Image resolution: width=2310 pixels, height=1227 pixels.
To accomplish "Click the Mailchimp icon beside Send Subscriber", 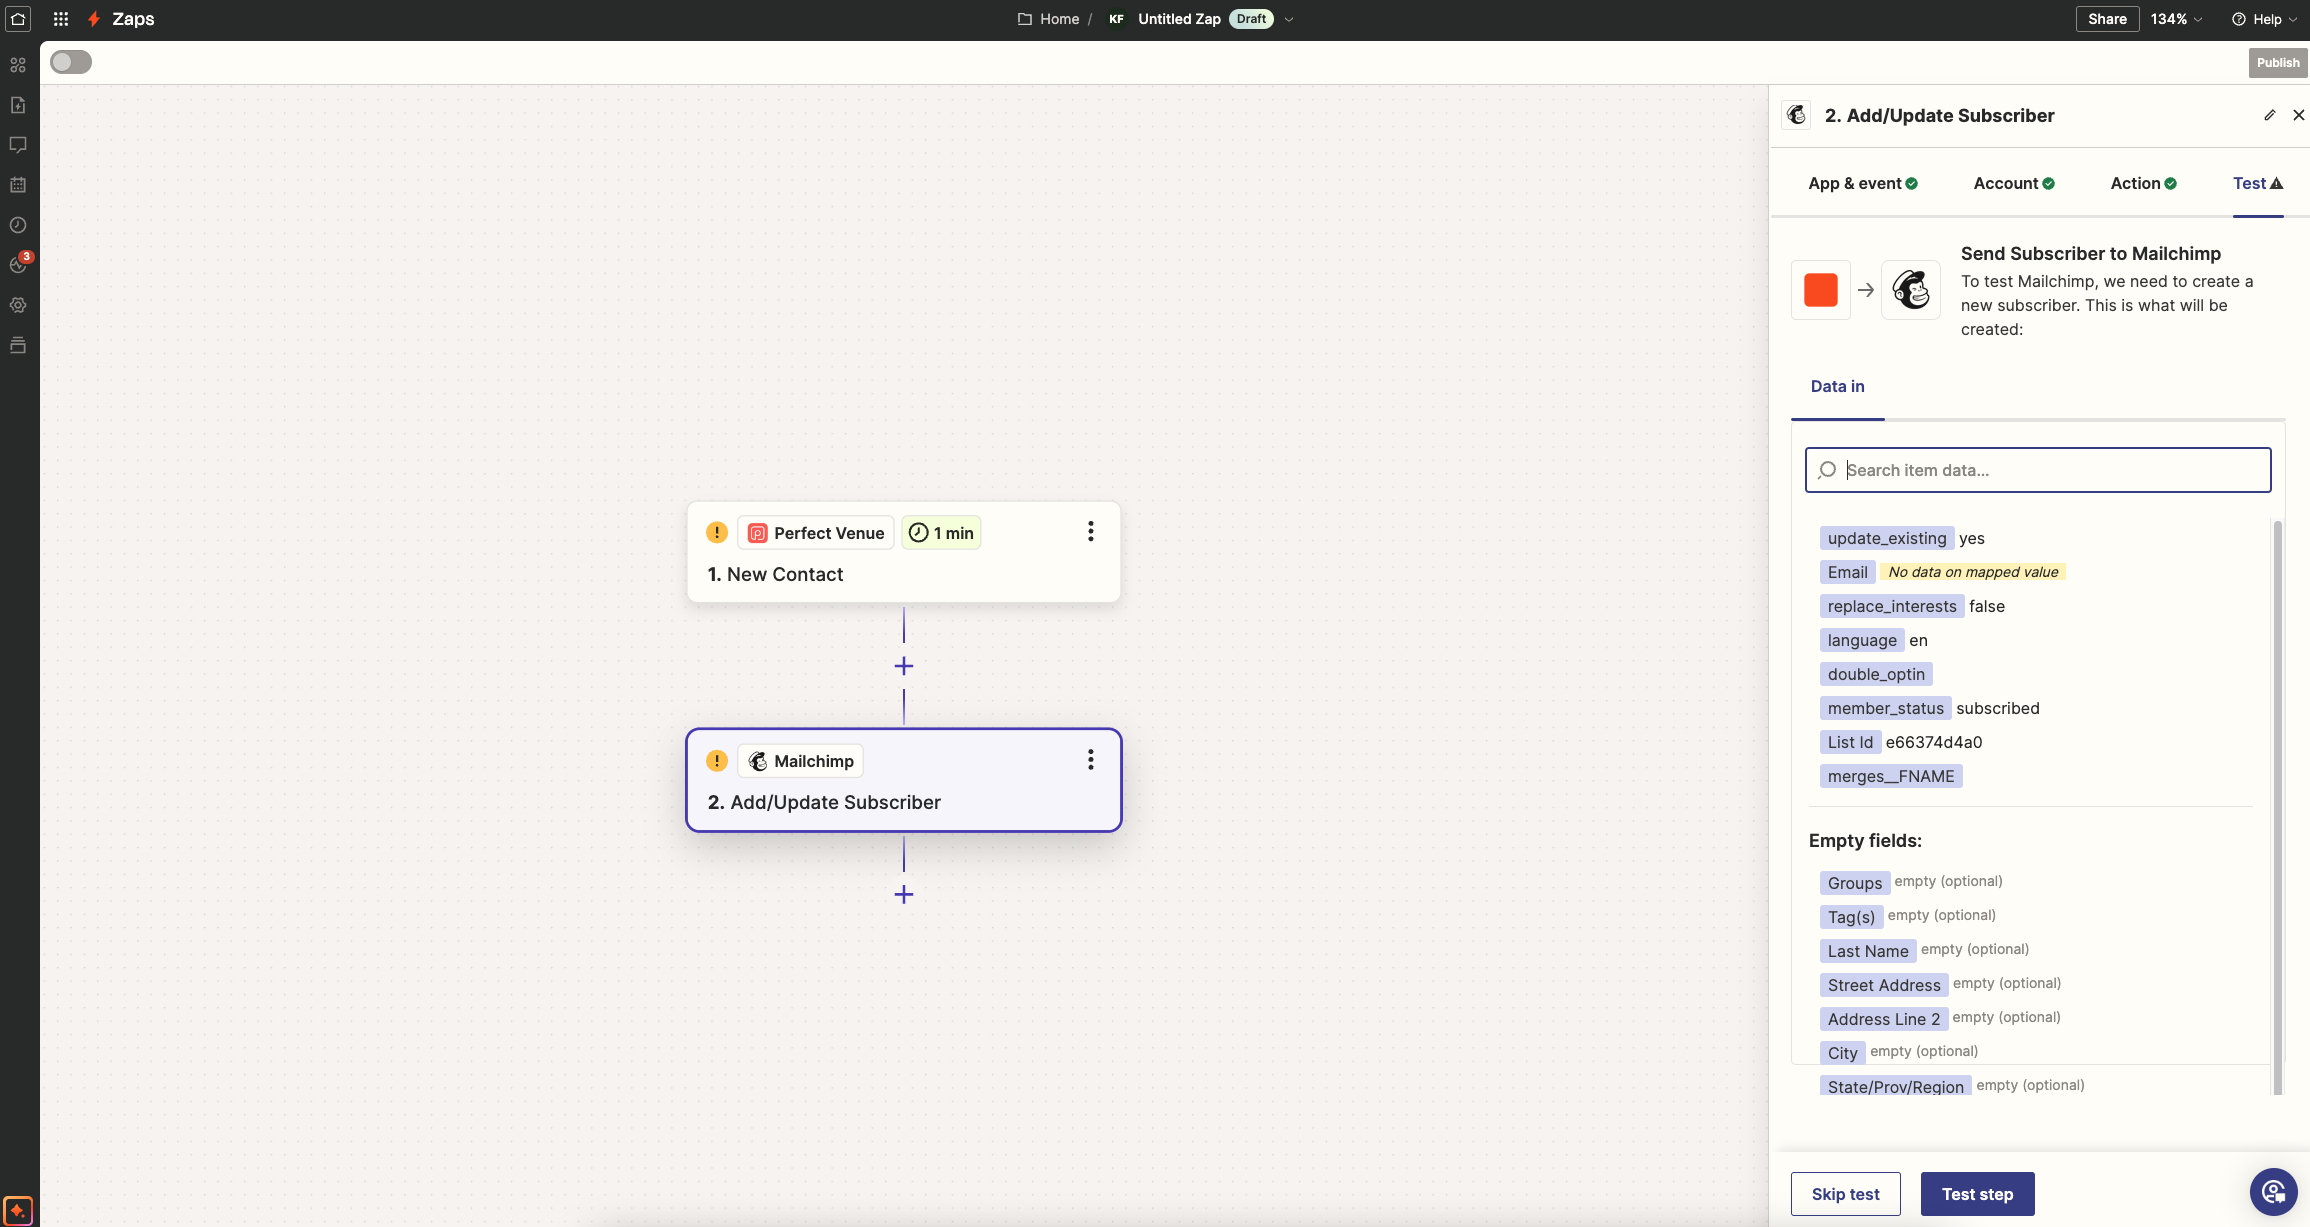I will tap(1910, 290).
